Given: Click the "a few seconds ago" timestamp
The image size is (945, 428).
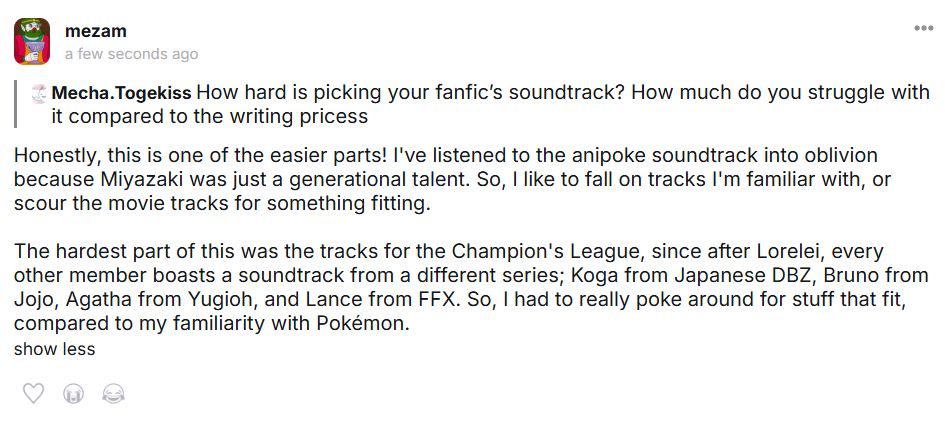Looking at the screenshot, I should click(x=131, y=54).
